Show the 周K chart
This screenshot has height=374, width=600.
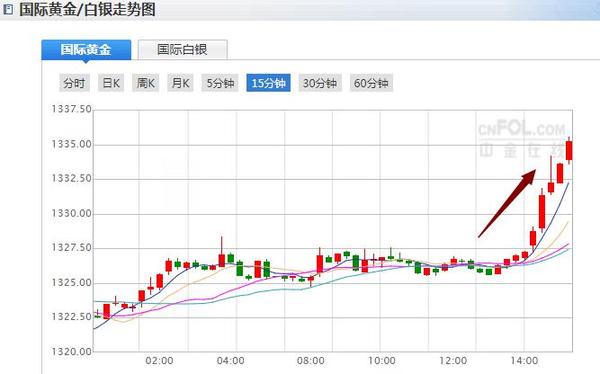coord(145,83)
